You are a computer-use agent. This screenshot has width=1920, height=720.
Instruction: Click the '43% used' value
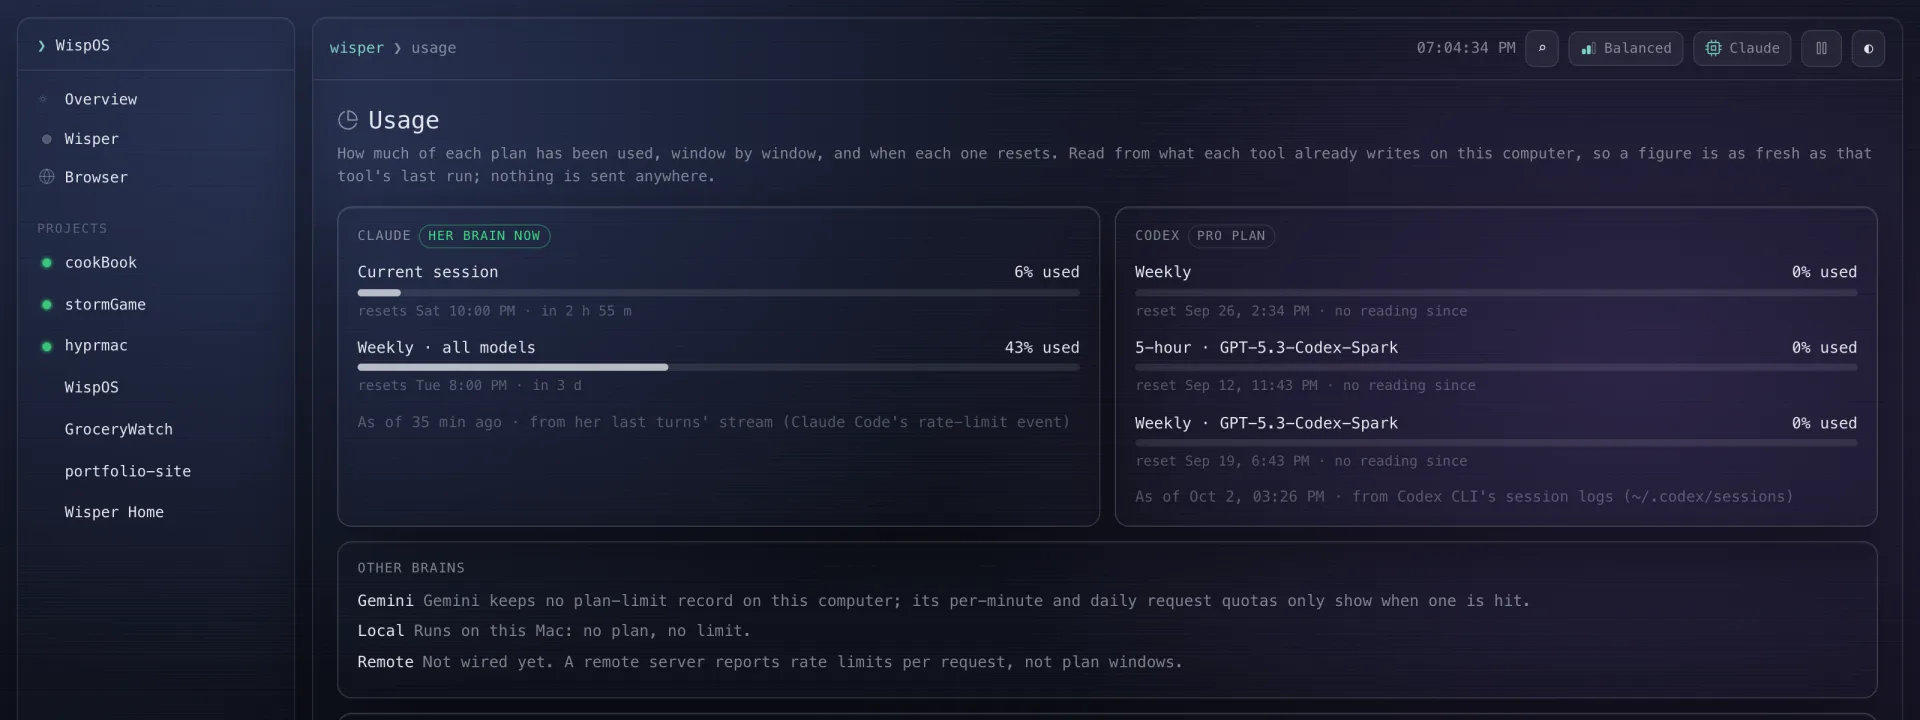1042,348
